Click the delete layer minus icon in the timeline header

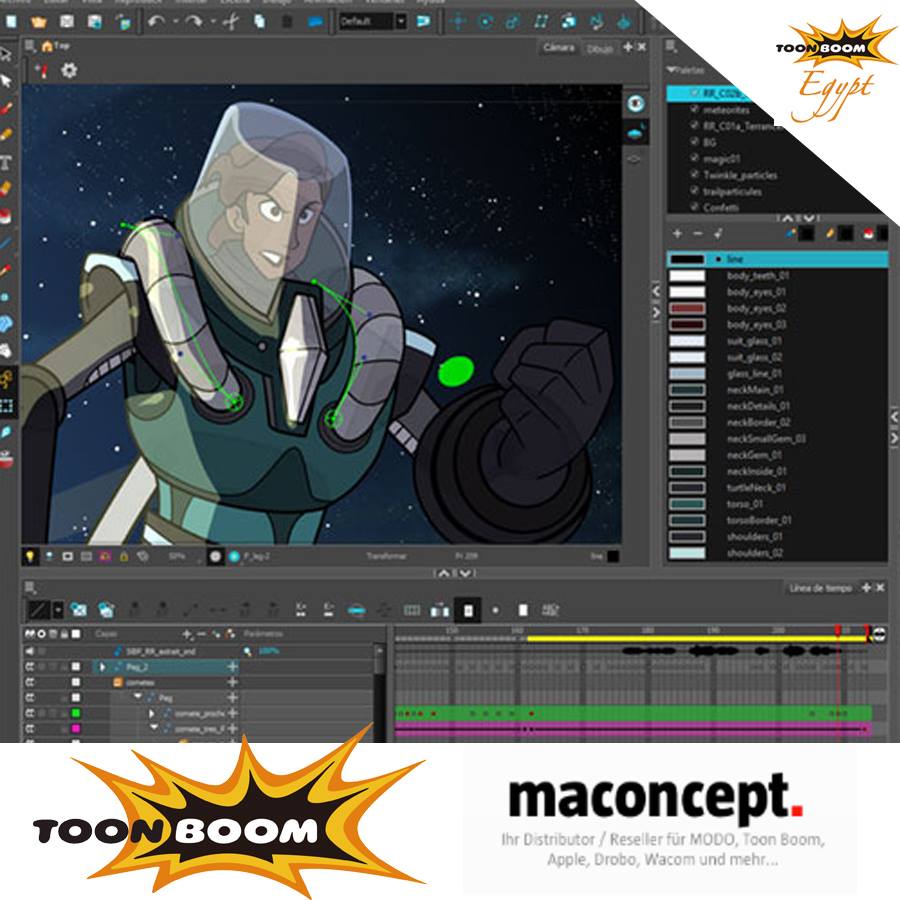(201, 634)
